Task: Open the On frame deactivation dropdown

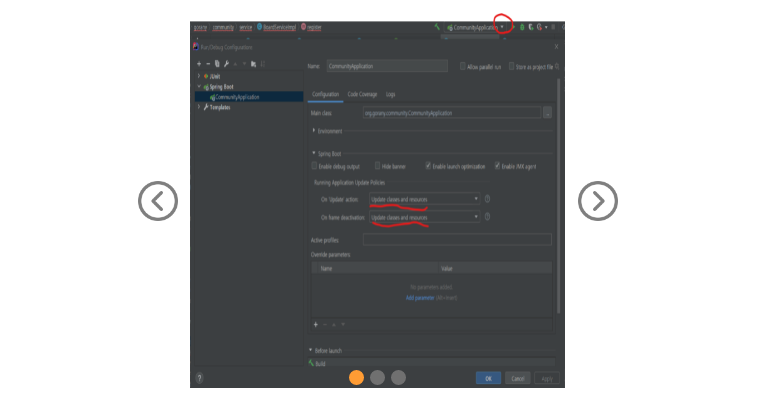Action: (x=425, y=217)
